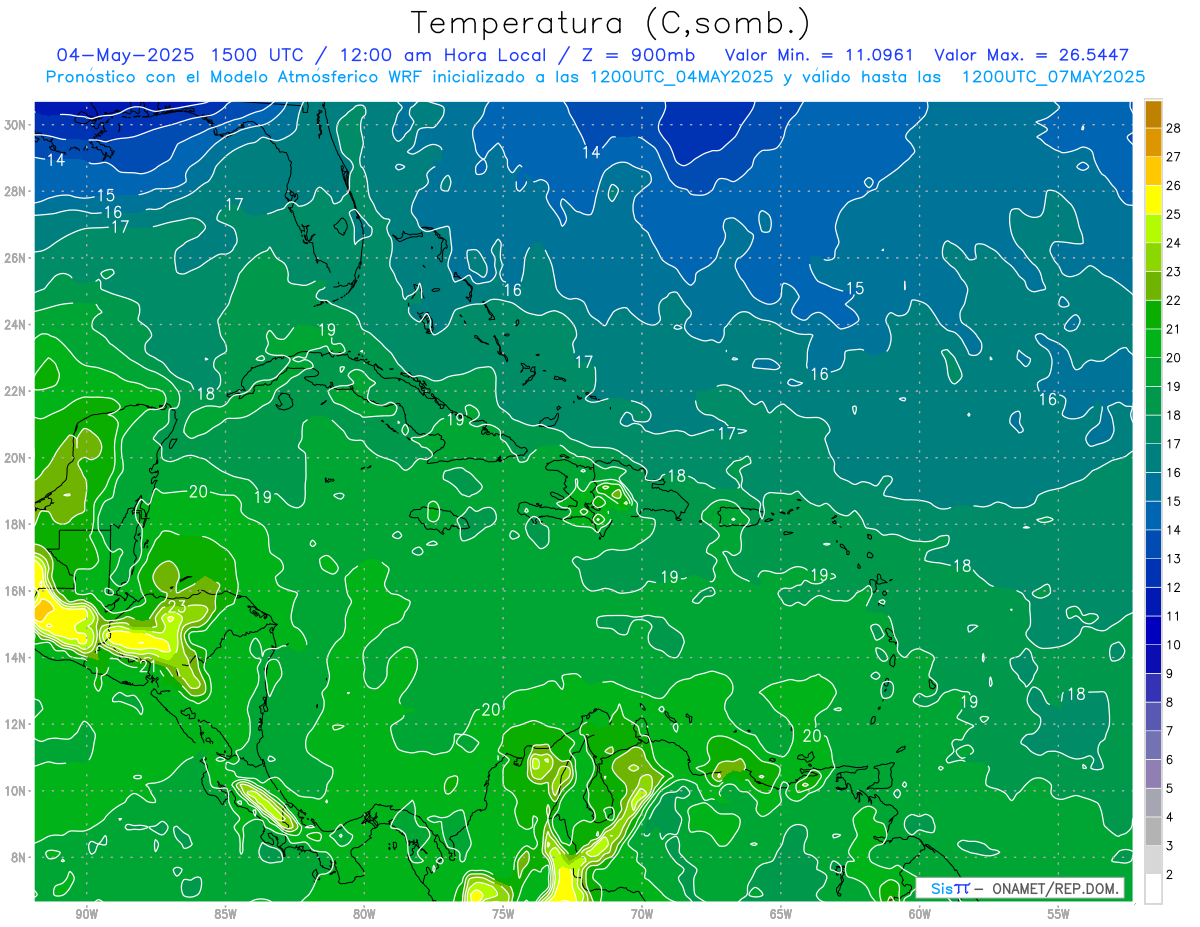Click the color scale label 22

[1175, 300]
